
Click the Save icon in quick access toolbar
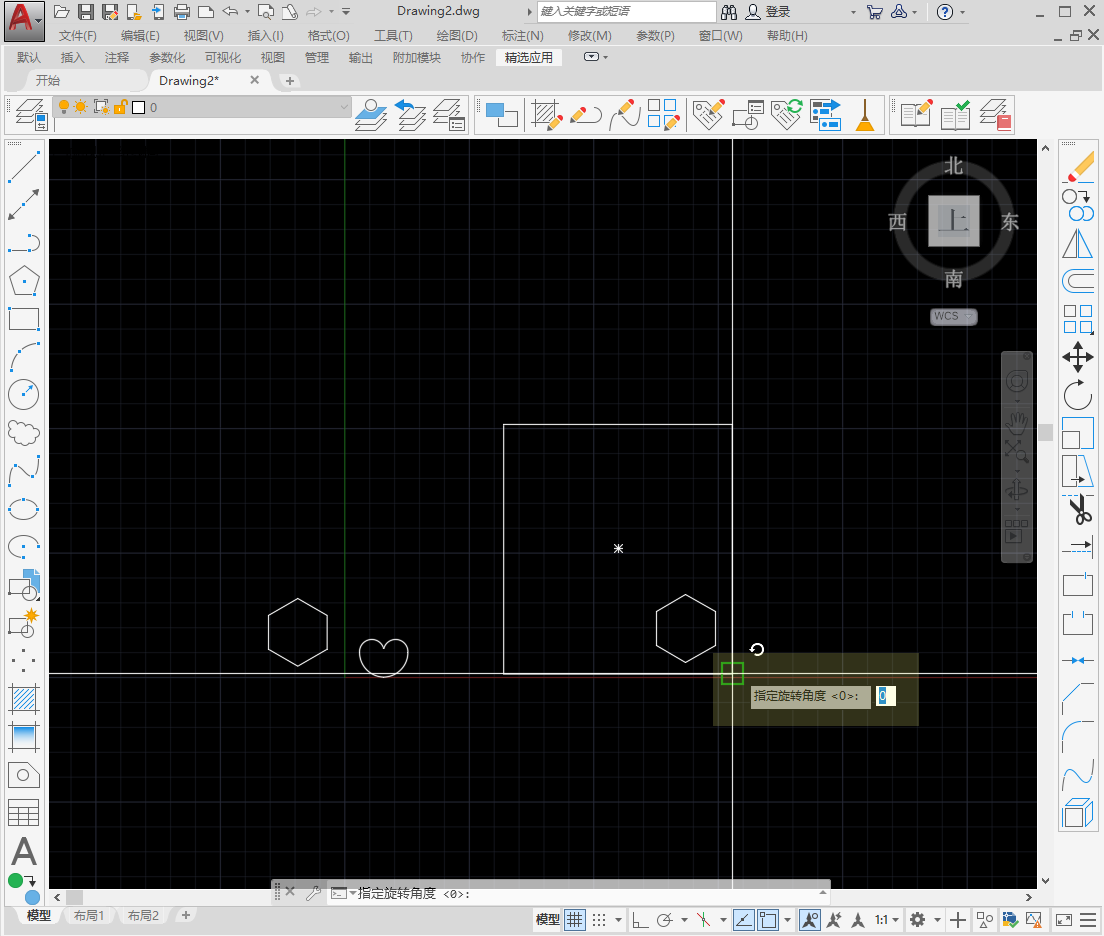click(x=86, y=12)
